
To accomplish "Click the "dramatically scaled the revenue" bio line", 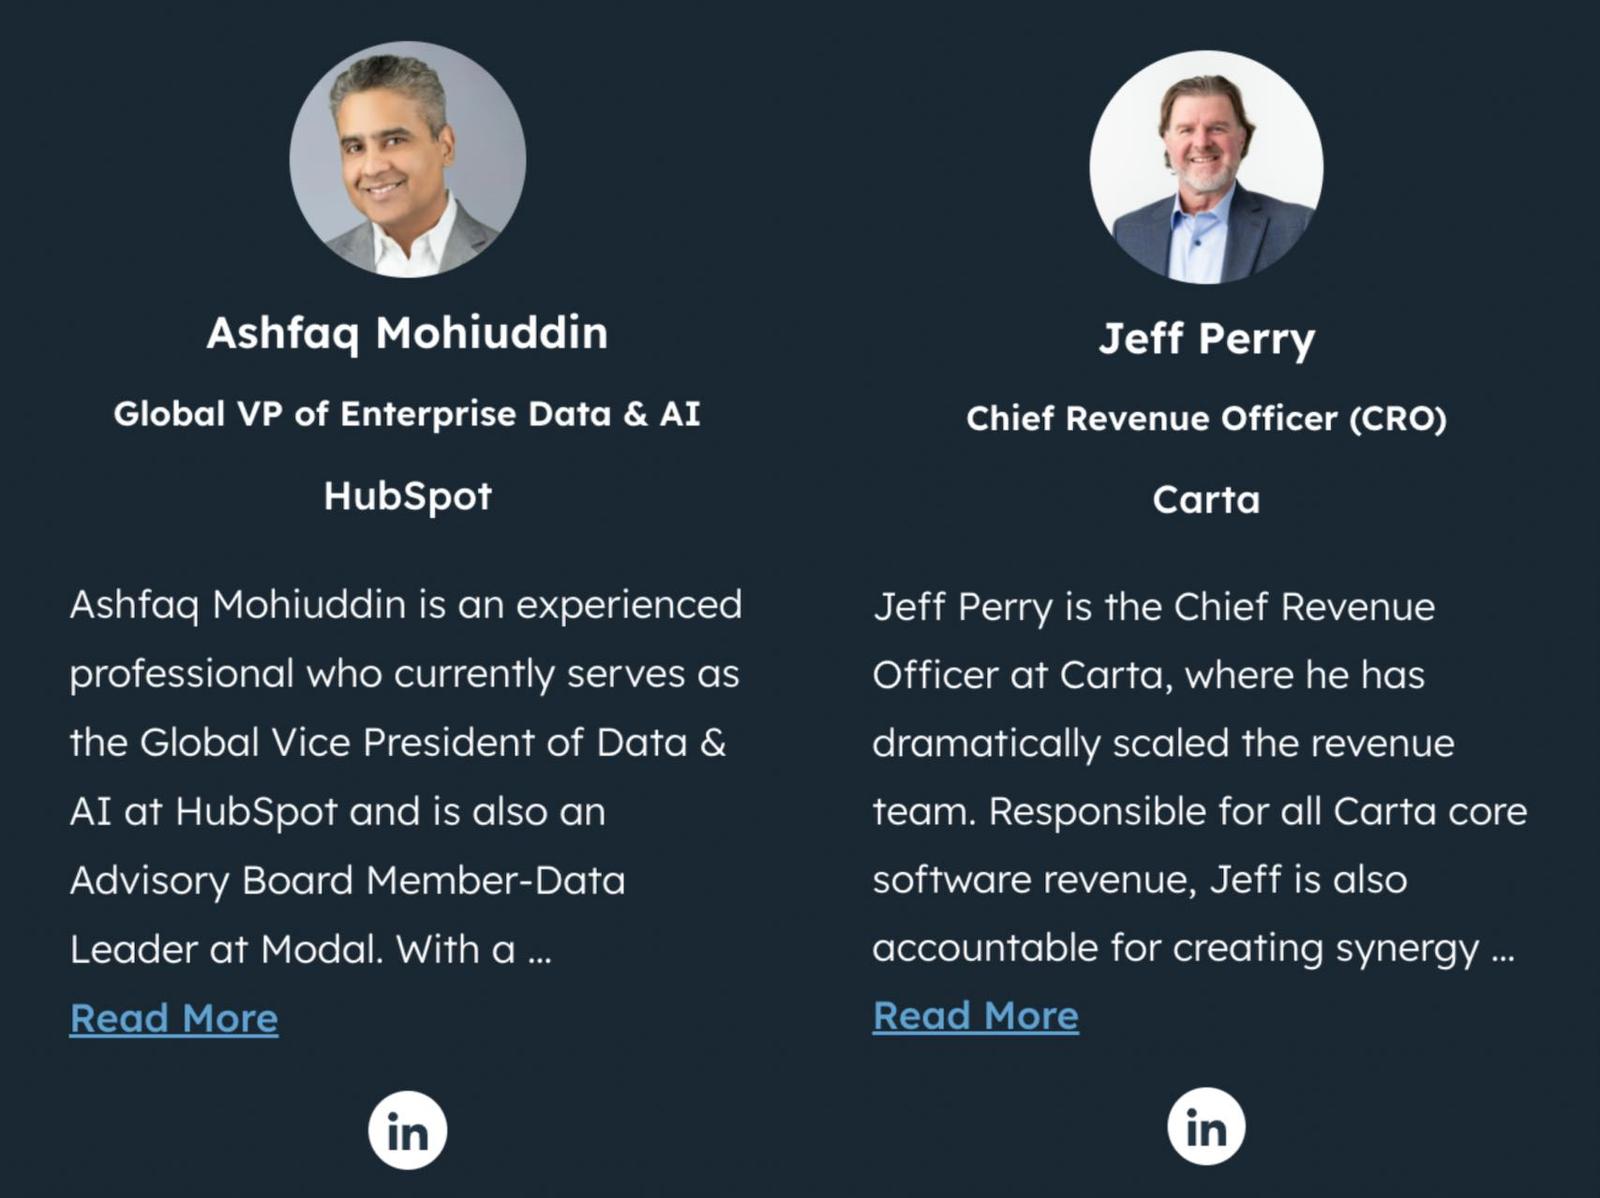I will (1163, 743).
